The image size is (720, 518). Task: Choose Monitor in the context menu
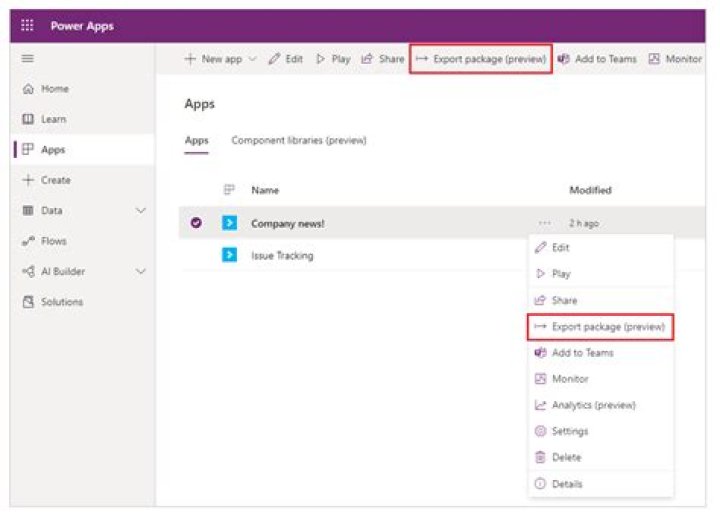point(601,379)
